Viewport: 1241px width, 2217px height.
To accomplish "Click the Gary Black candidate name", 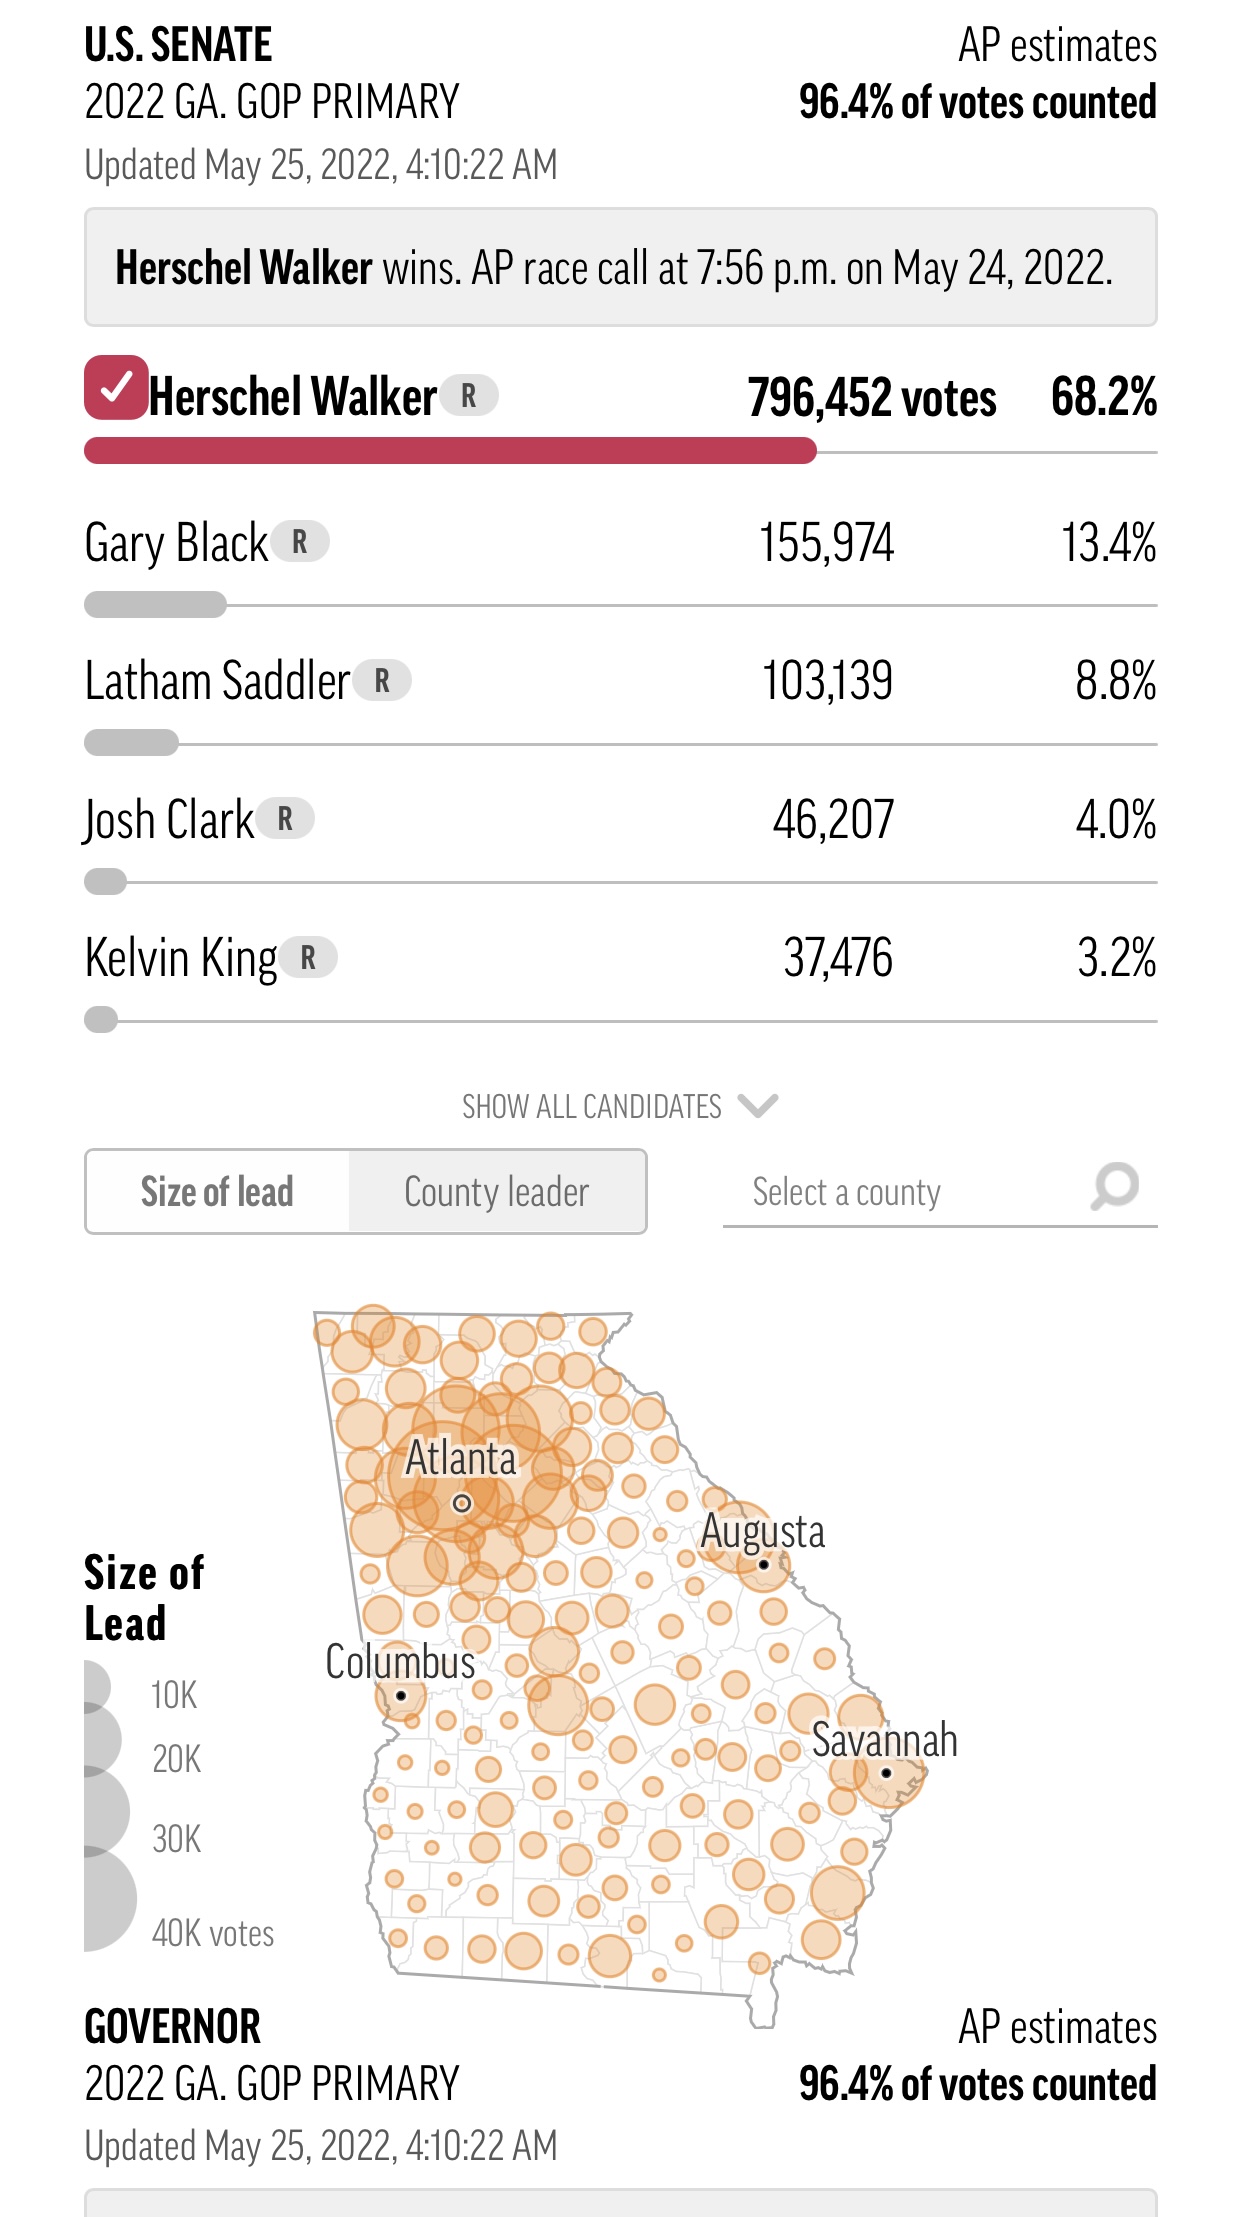I will (177, 543).
